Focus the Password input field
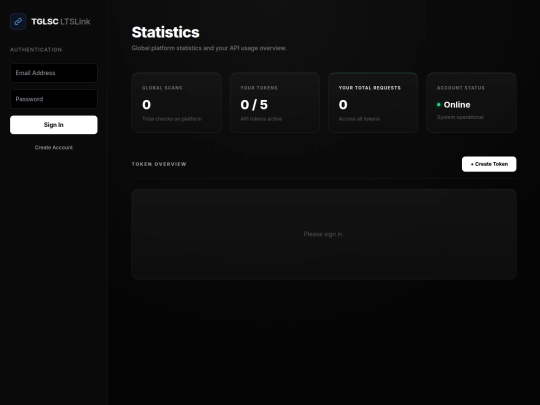 pyautogui.click(x=54, y=99)
